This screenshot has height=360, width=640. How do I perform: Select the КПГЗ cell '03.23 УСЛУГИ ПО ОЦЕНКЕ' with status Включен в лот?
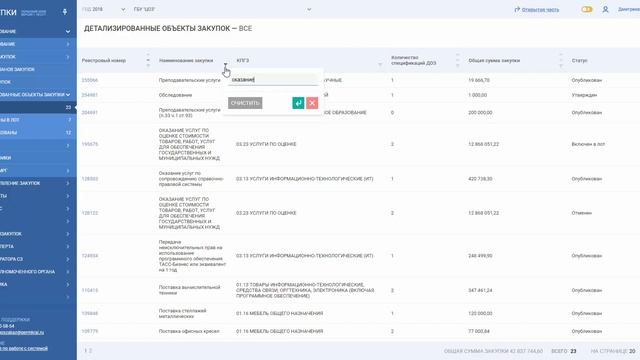click(x=266, y=144)
